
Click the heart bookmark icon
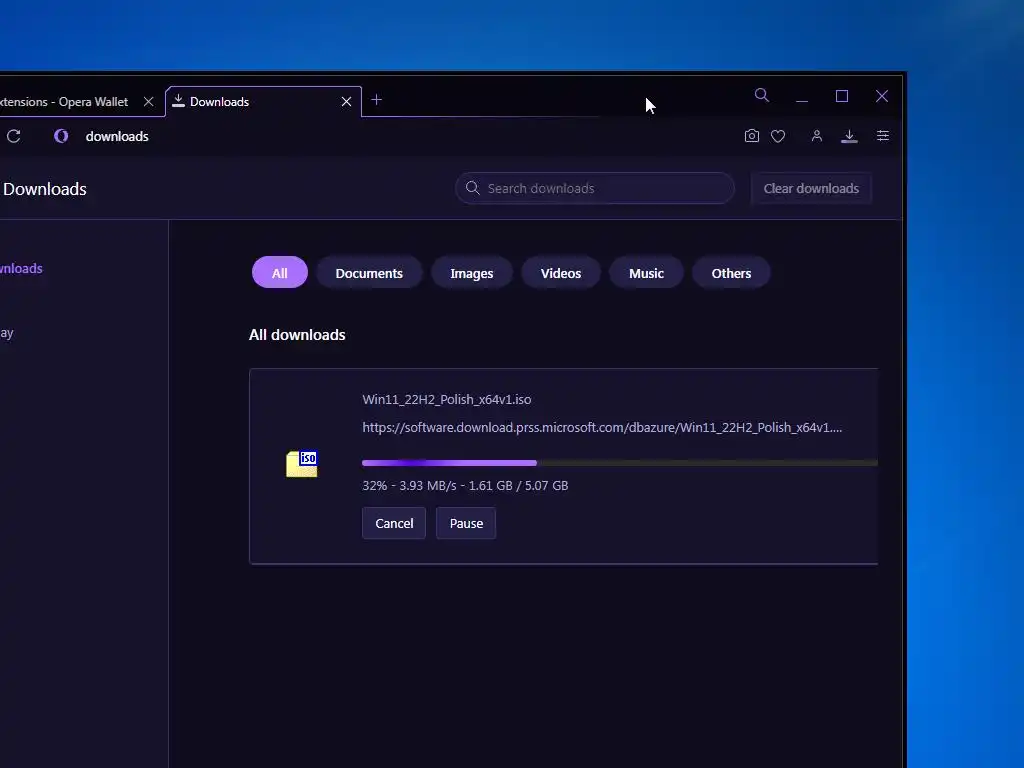[778, 136]
